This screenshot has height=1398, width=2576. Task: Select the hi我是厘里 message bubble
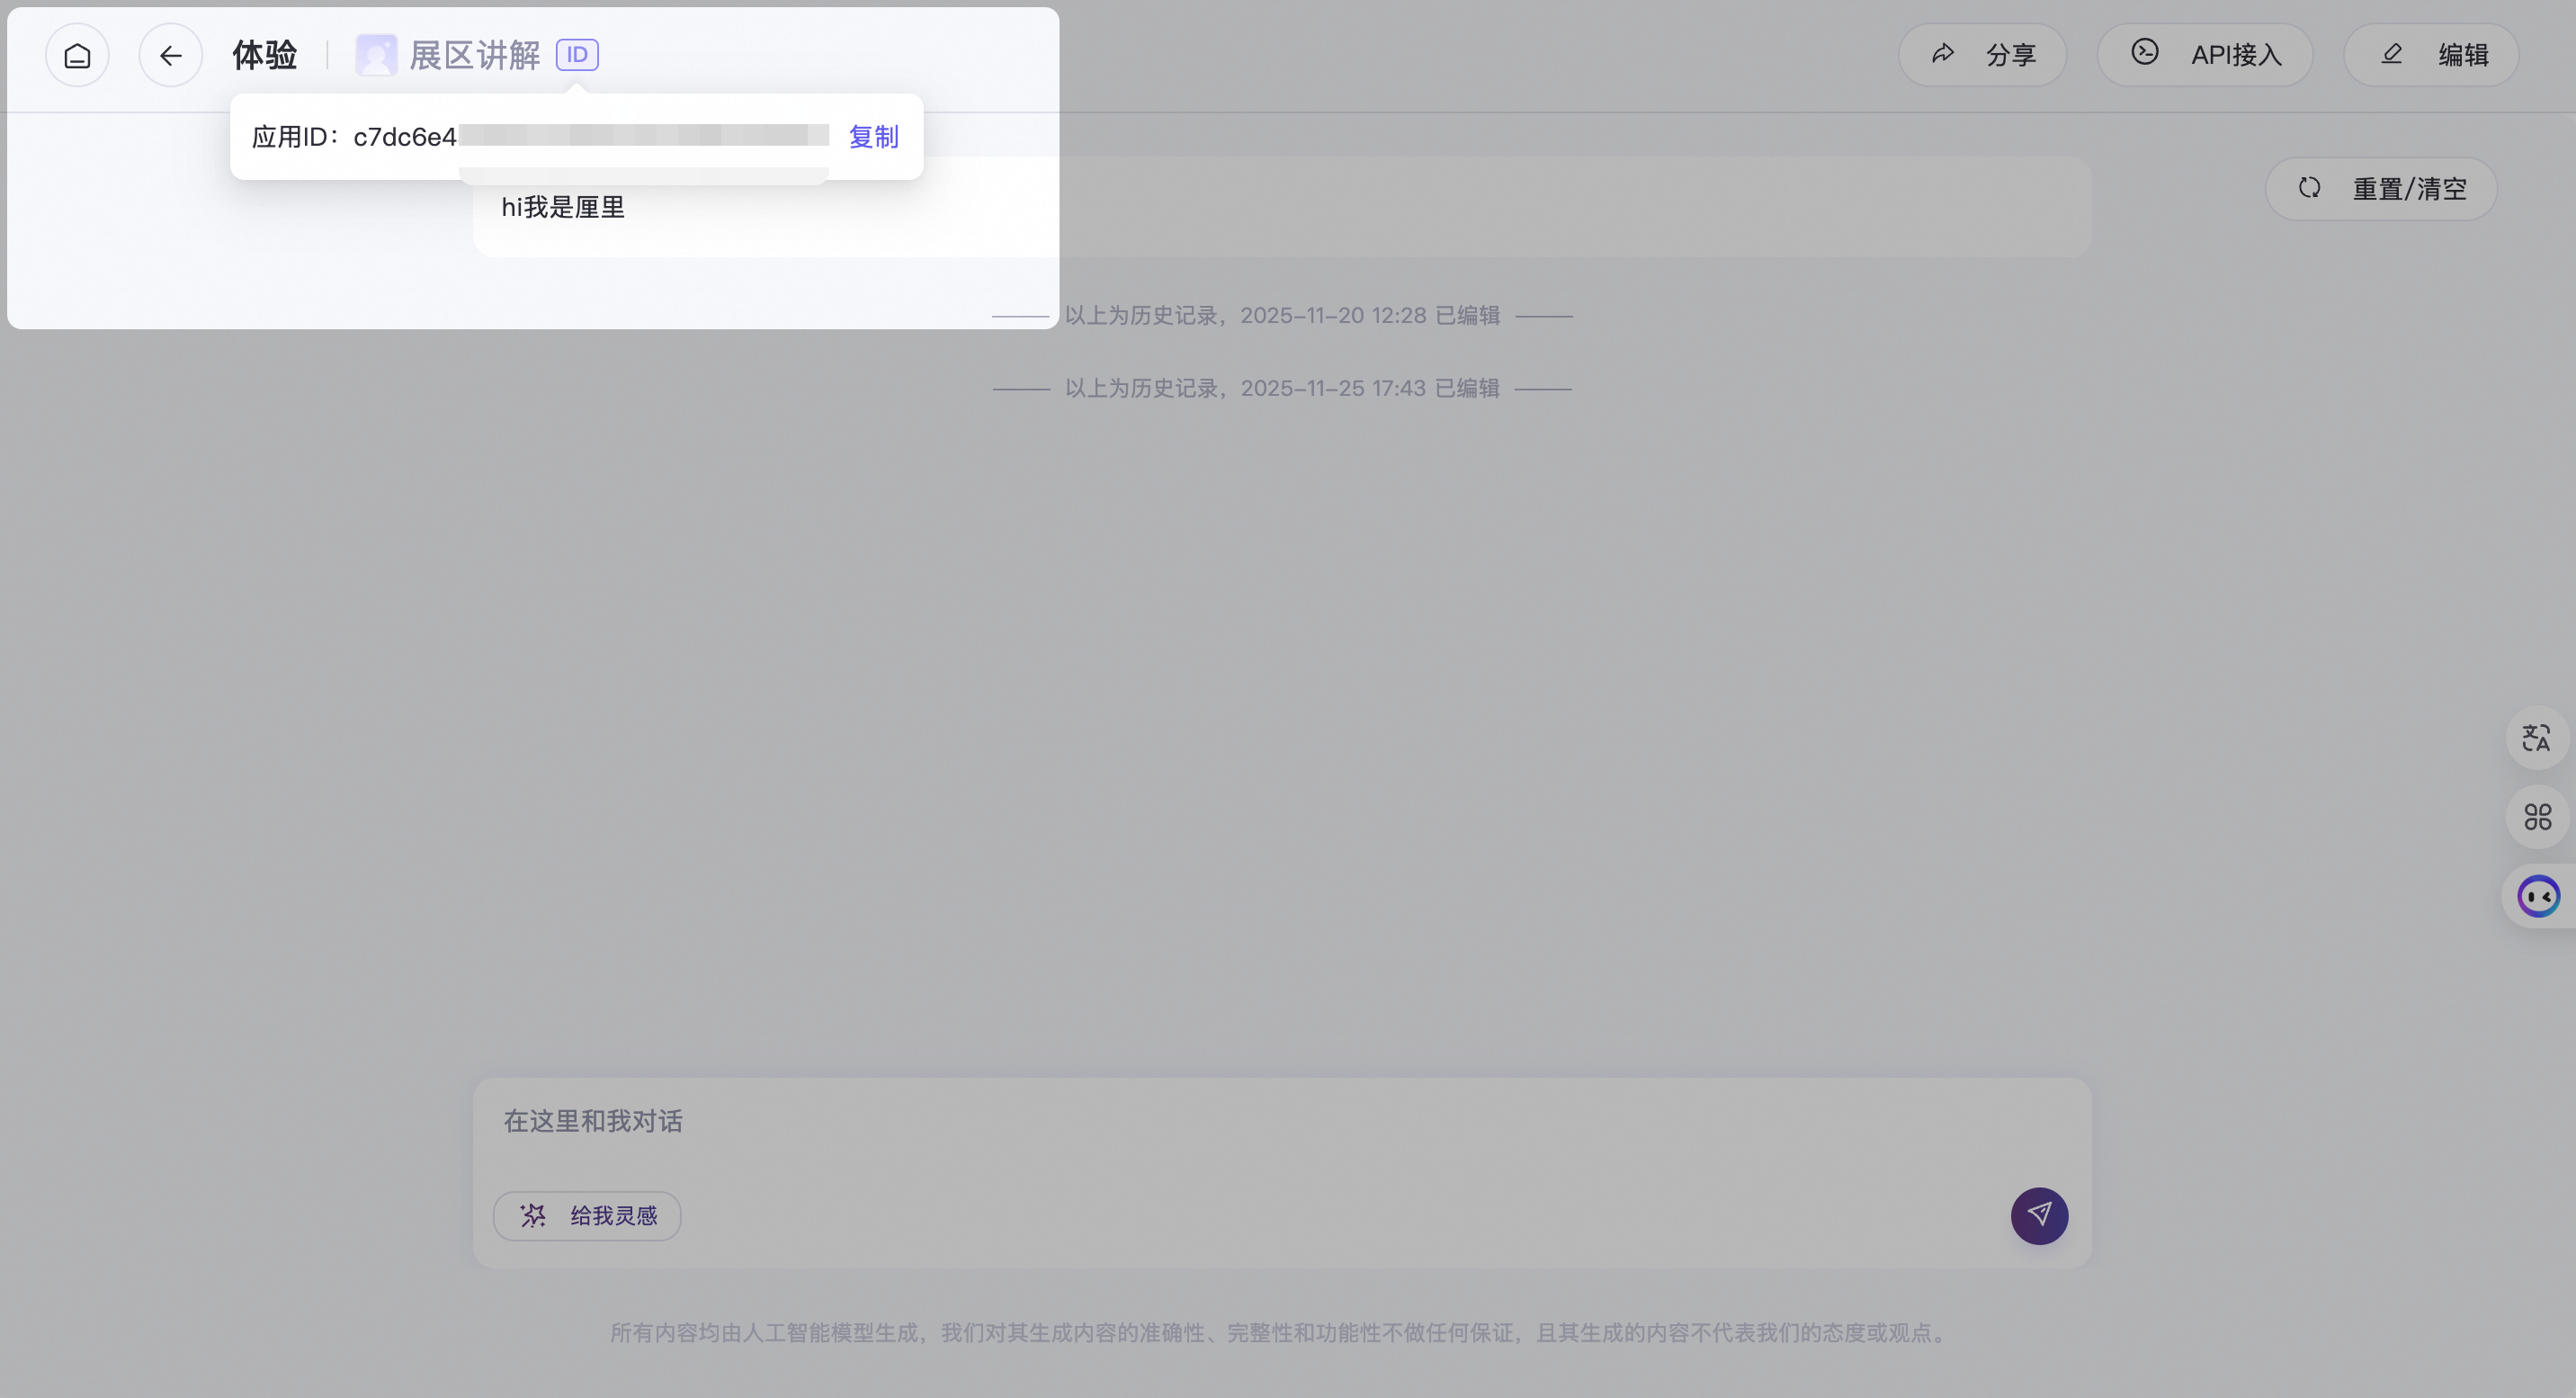coord(563,208)
